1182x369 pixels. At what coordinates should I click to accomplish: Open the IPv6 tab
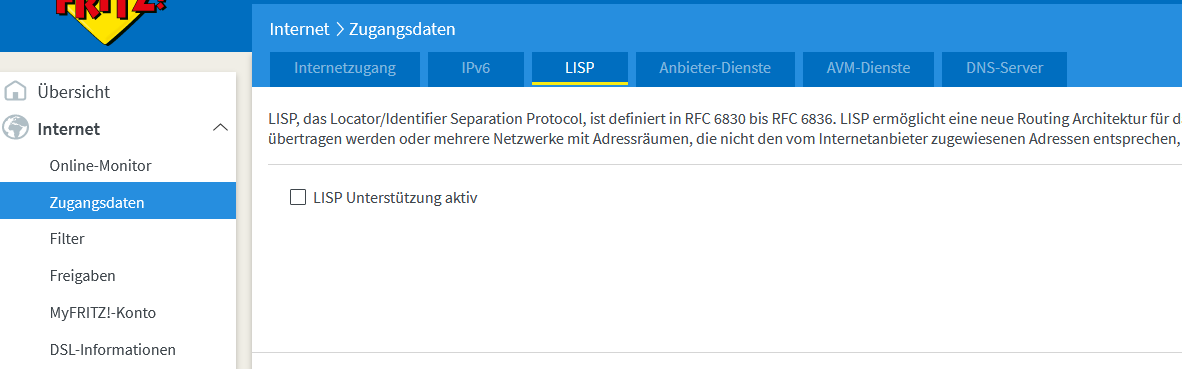tap(476, 69)
